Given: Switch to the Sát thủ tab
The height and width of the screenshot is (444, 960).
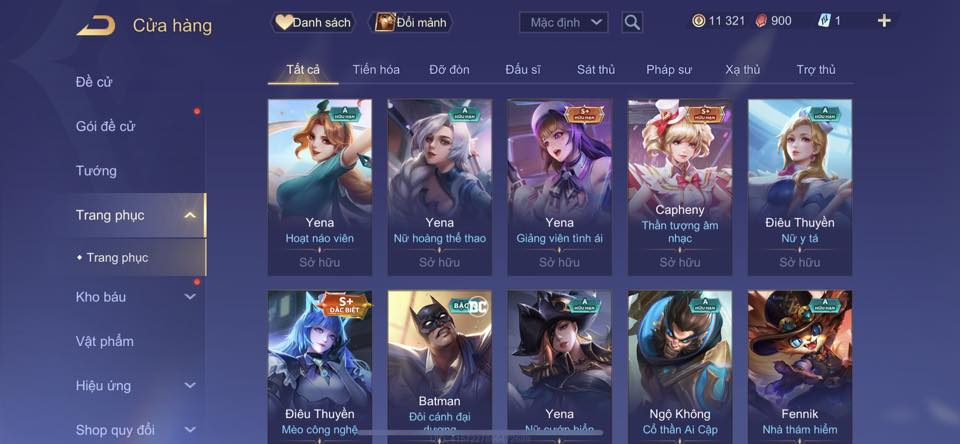Looking at the screenshot, I should 596,70.
